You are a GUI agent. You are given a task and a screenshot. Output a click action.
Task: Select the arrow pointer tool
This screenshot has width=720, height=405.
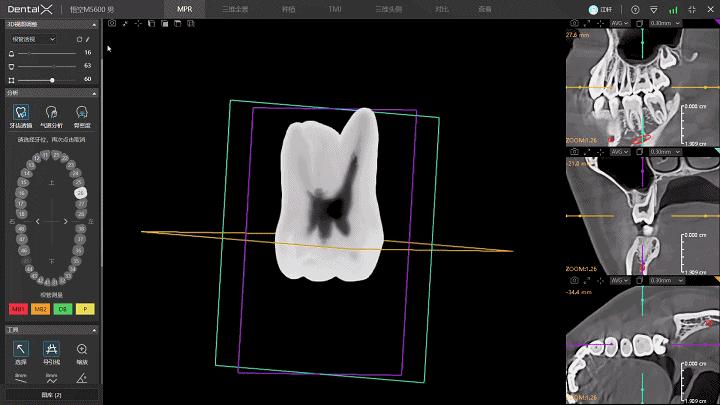(x=21, y=349)
